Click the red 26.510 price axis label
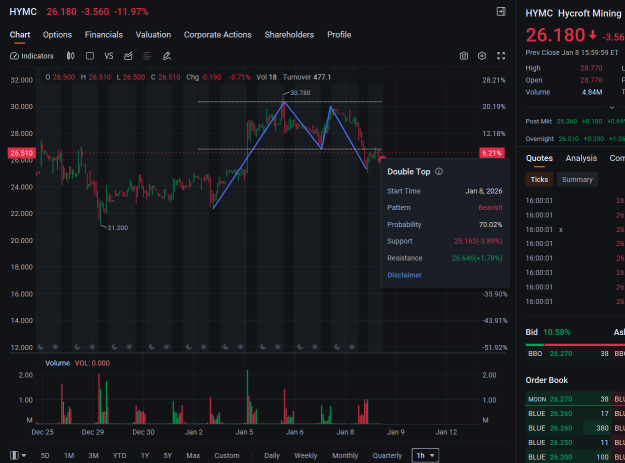Screen dimensions: 625x463 click(x=22, y=153)
